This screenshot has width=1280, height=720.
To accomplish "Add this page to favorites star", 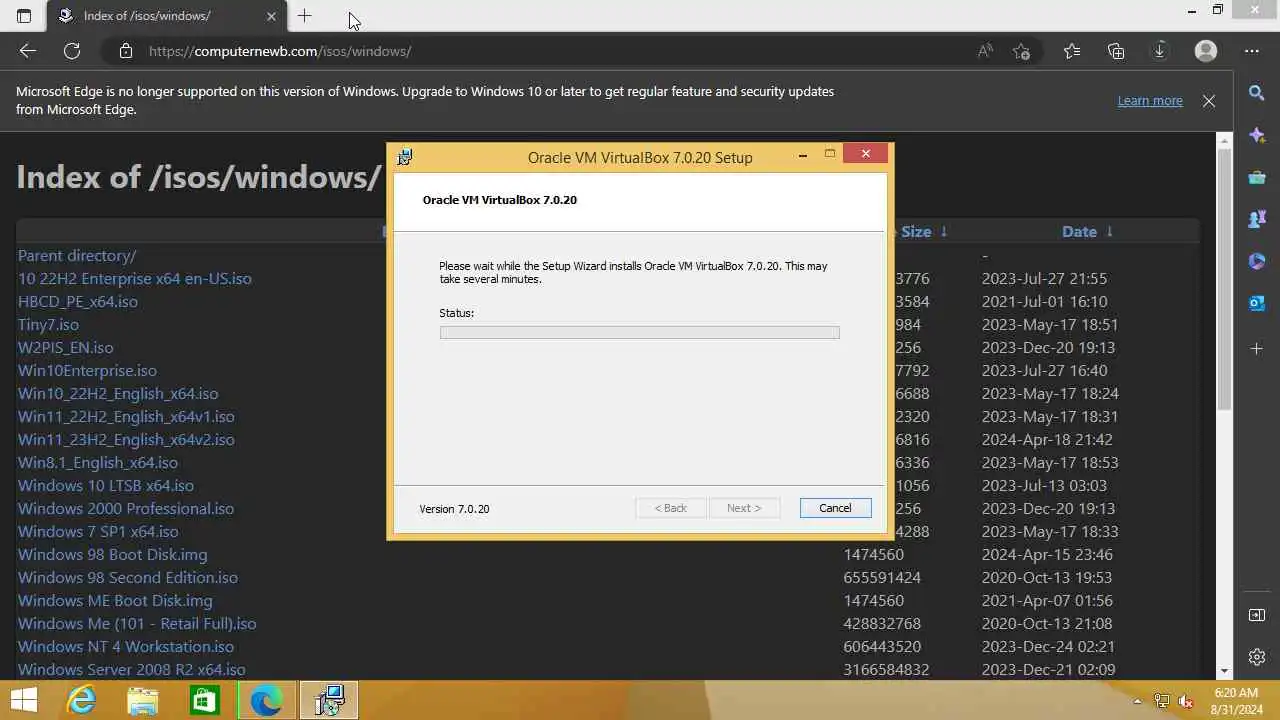I will (1021, 51).
